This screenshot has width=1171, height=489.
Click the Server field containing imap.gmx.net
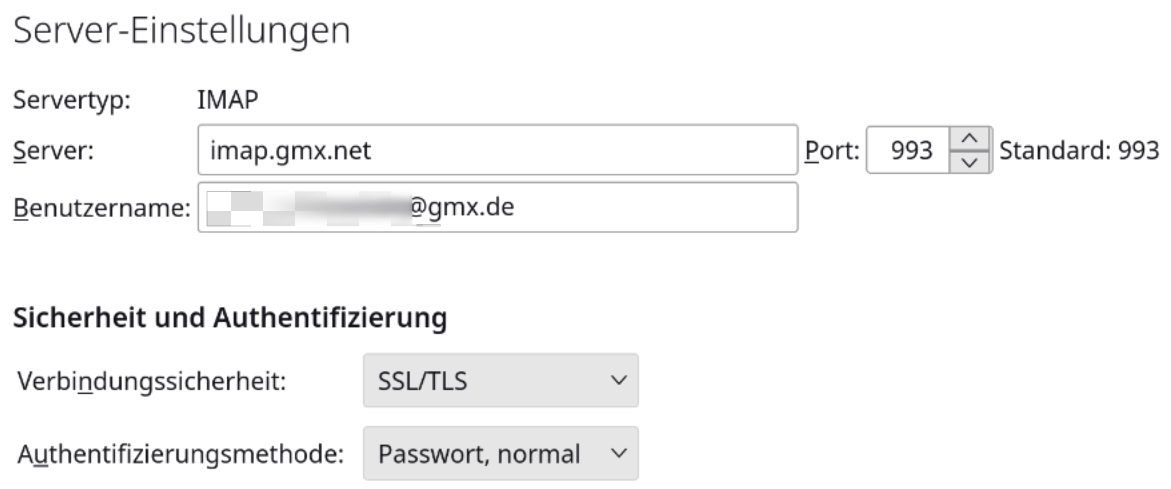pos(497,151)
